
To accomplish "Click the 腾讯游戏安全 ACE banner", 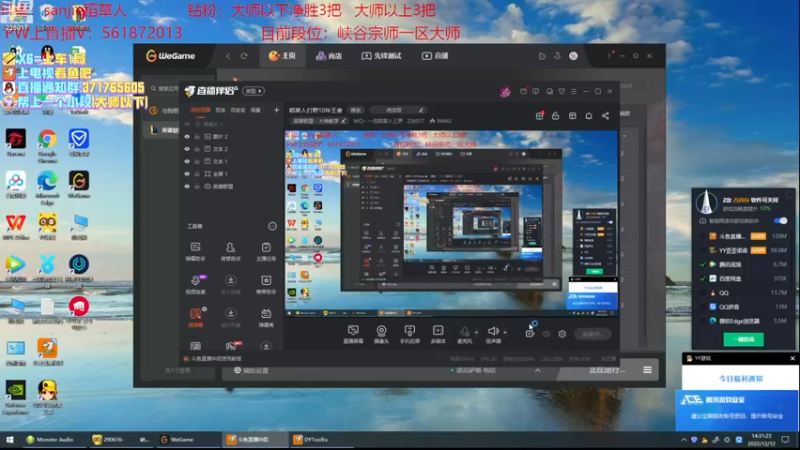I will 737,409.
